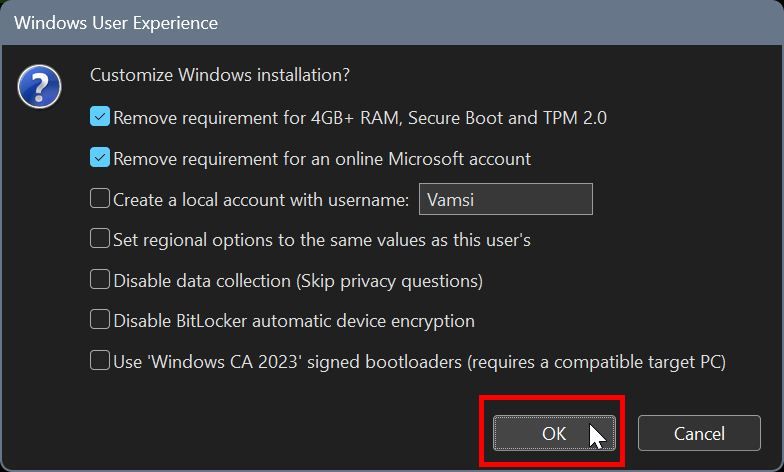The image size is (784, 472).
Task: Check the disable data collection box
Action: click(x=100, y=280)
